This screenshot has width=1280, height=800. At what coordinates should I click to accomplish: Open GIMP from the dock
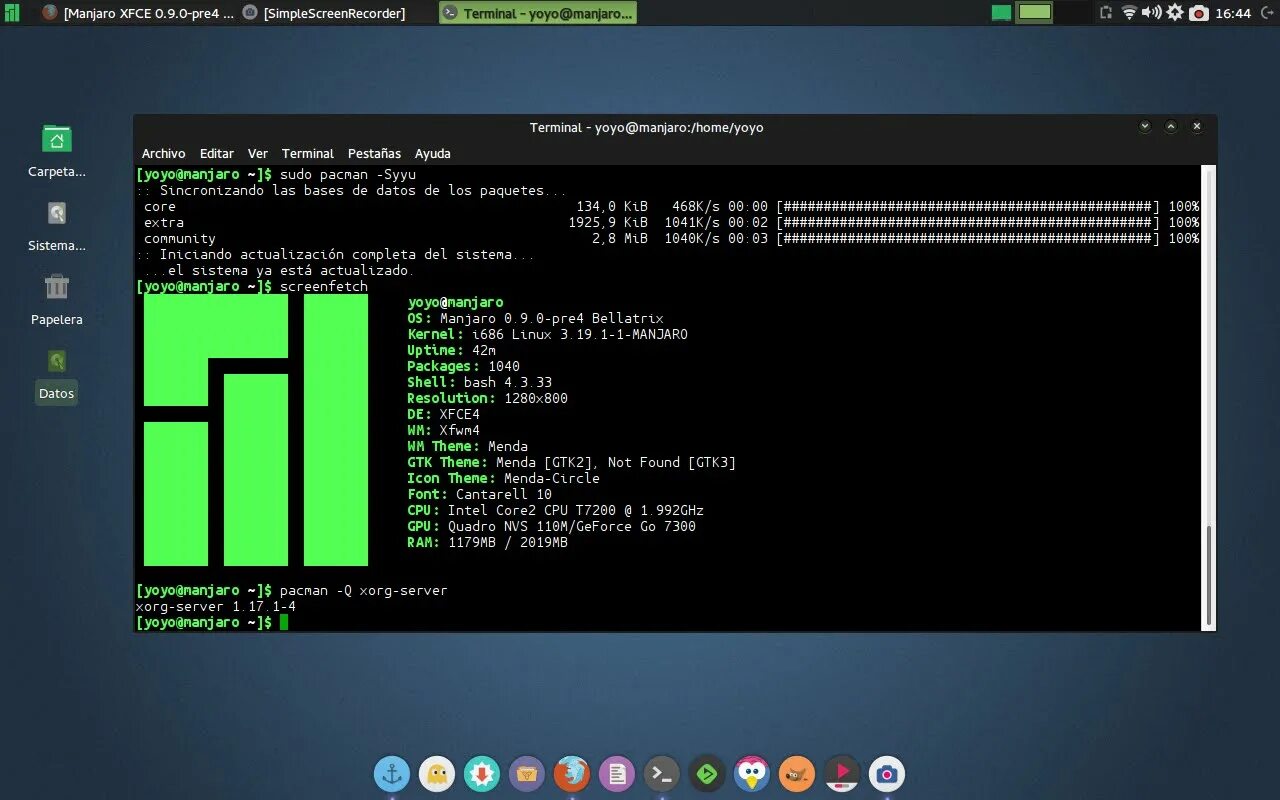797,773
